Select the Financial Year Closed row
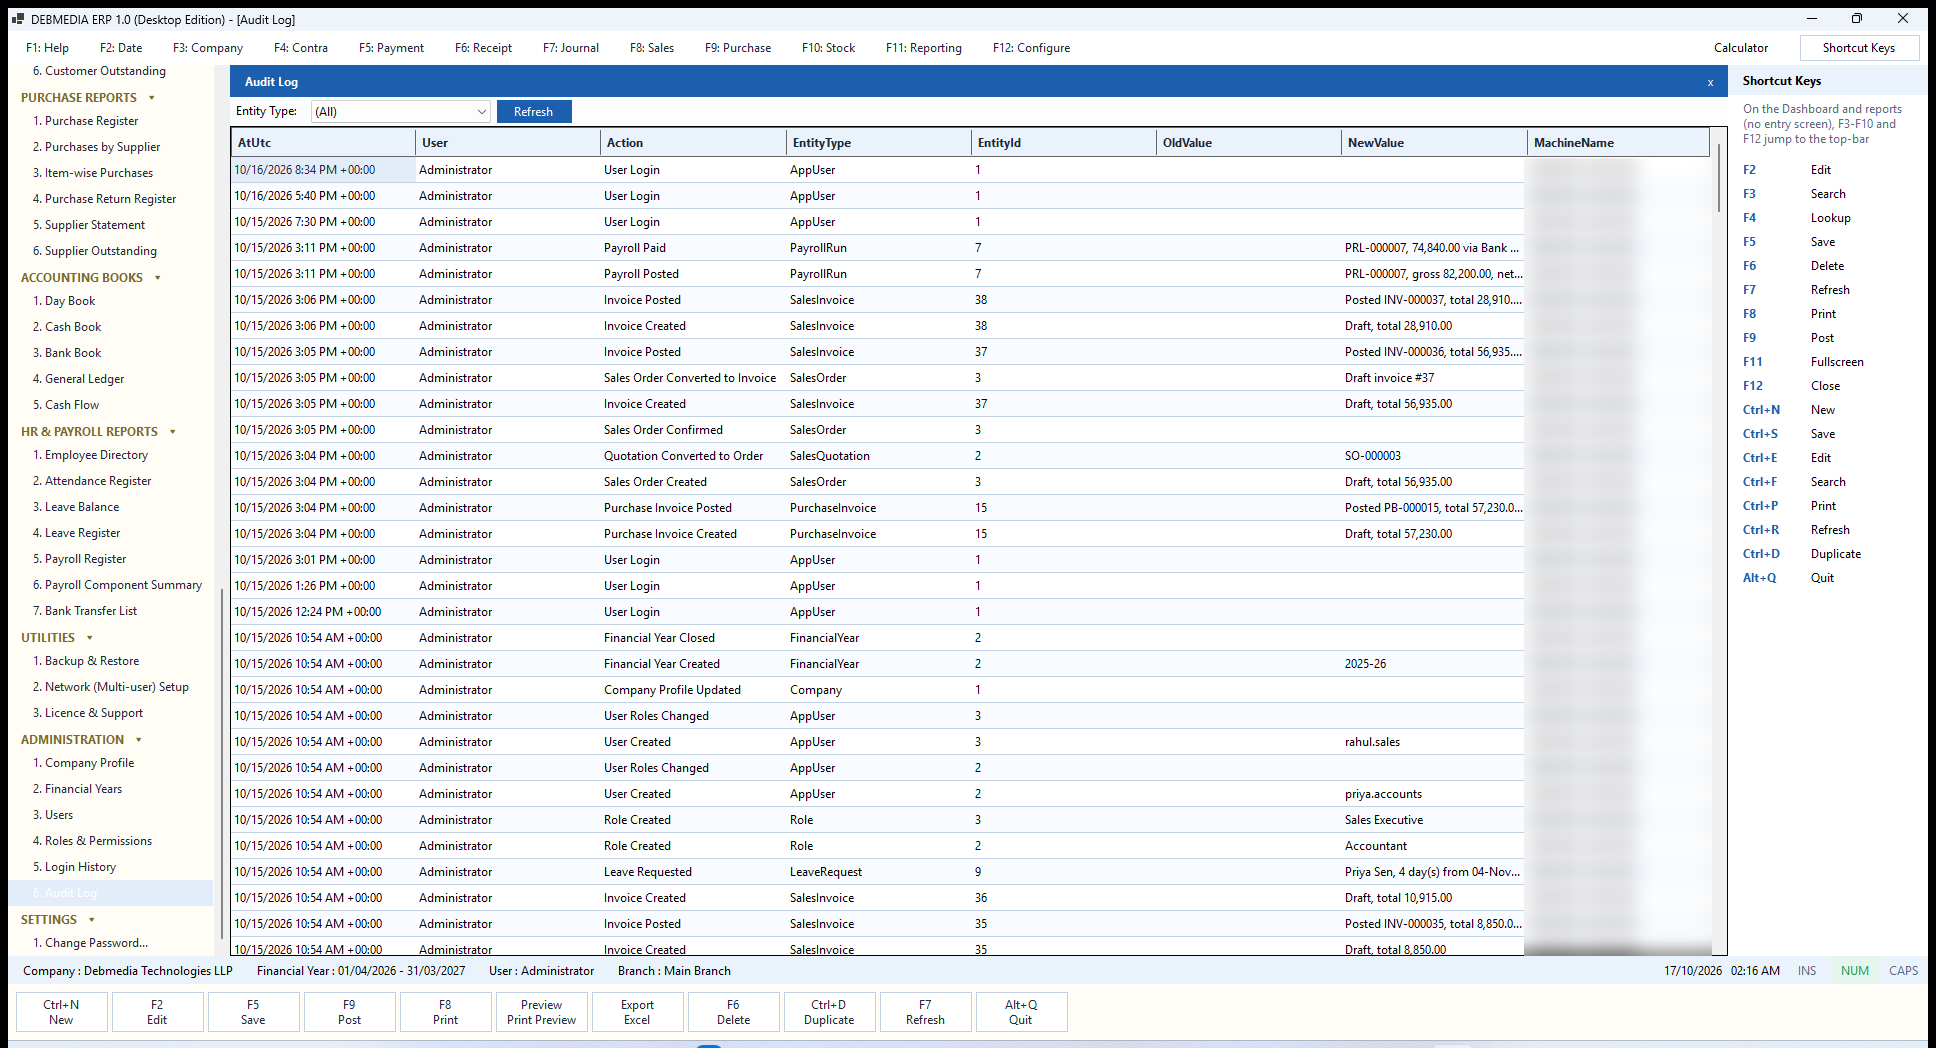1936x1048 pixels. (x=970, y=638)
